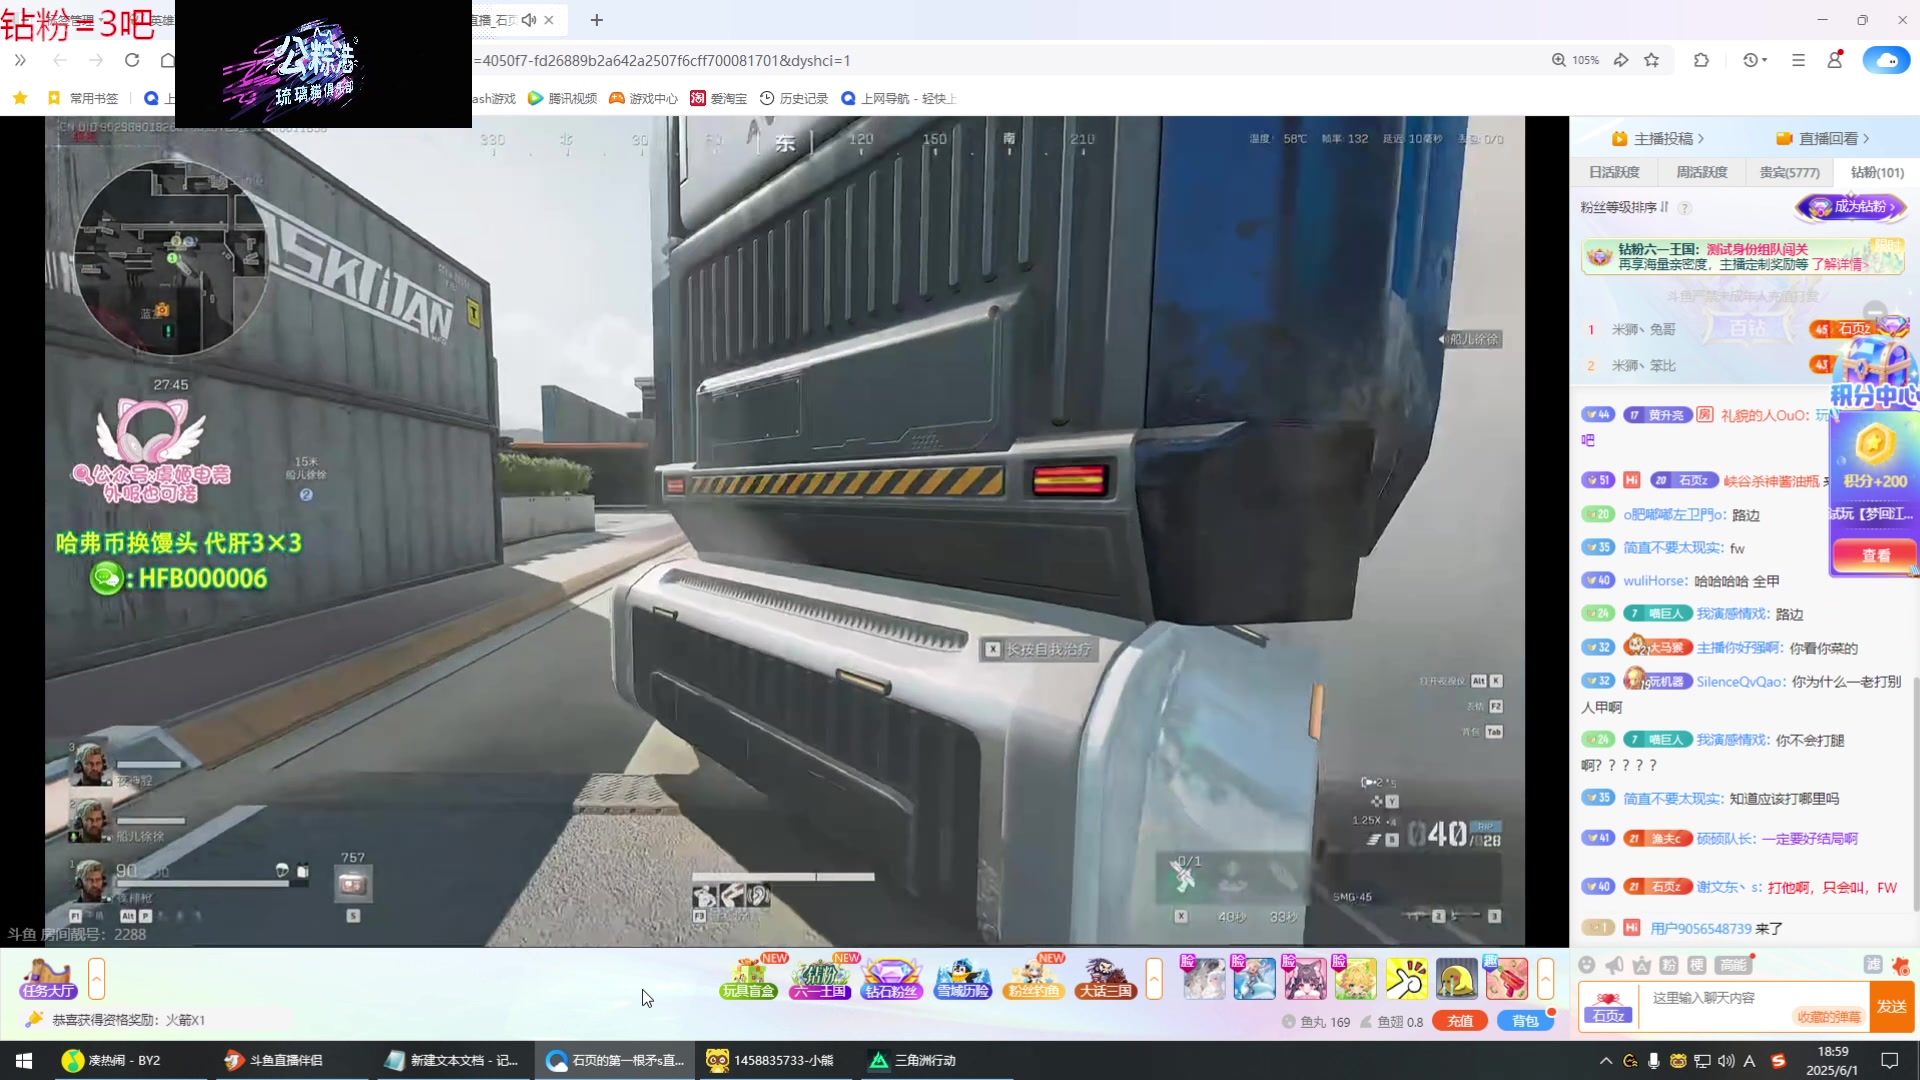Open 腾讯视频 bookmark
Screen dimensions: 1920x1080
[562, 98]
